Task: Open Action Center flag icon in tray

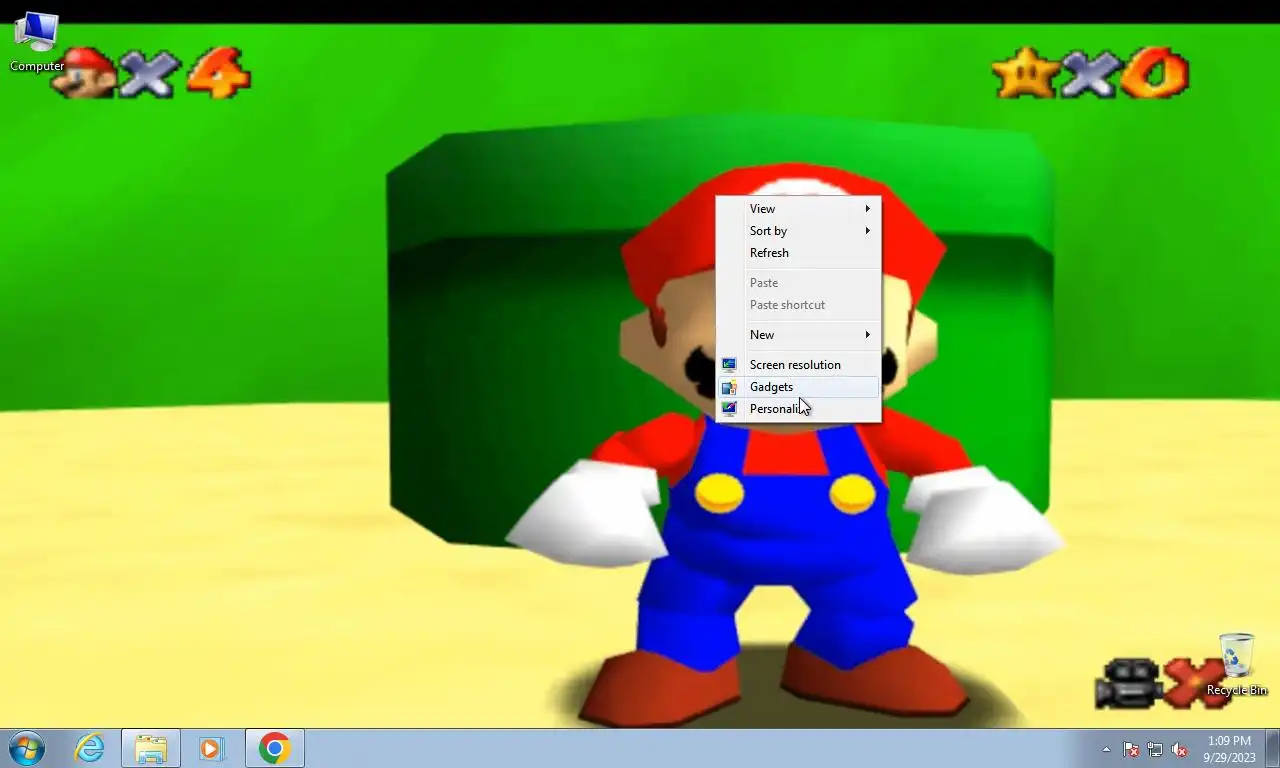Action: (1131, 749)
